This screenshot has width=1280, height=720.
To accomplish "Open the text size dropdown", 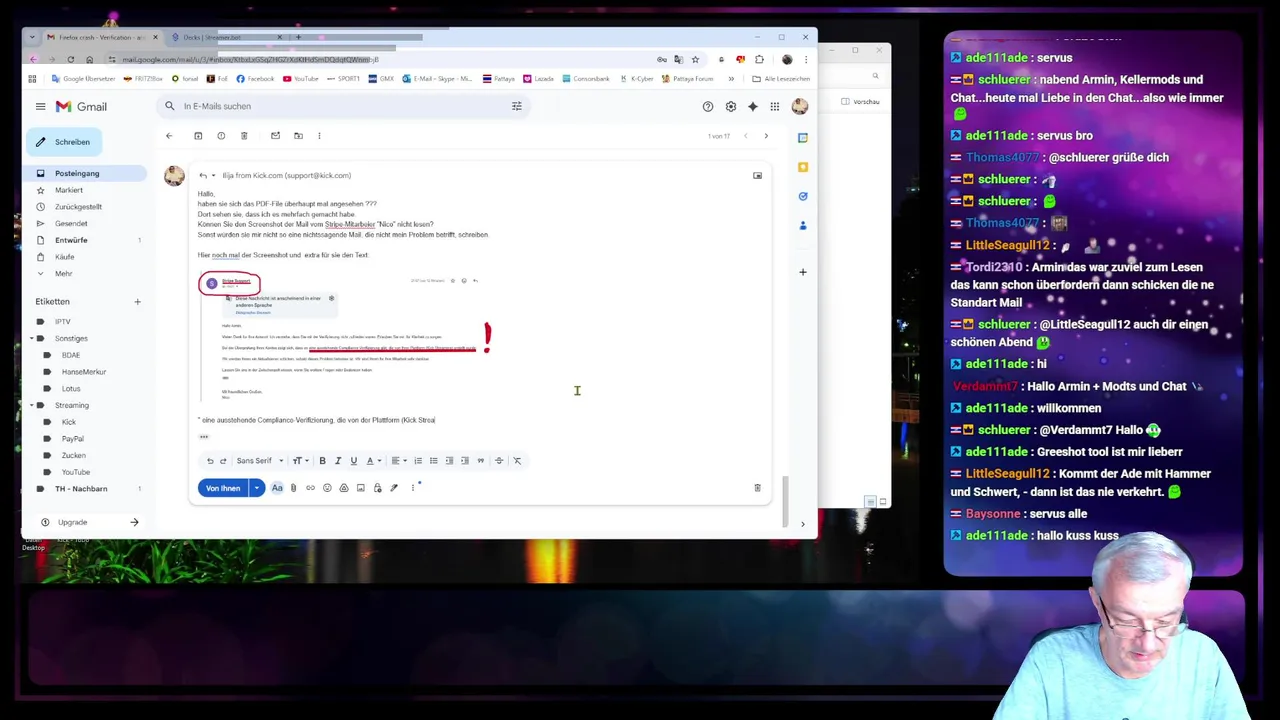I will point(299,461).
